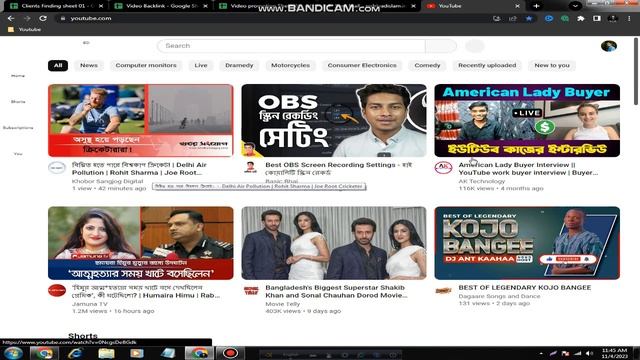Select the Live filter chip
This screenshot has width=640, height=360.
pyautogui.click(x=201, y=65)
